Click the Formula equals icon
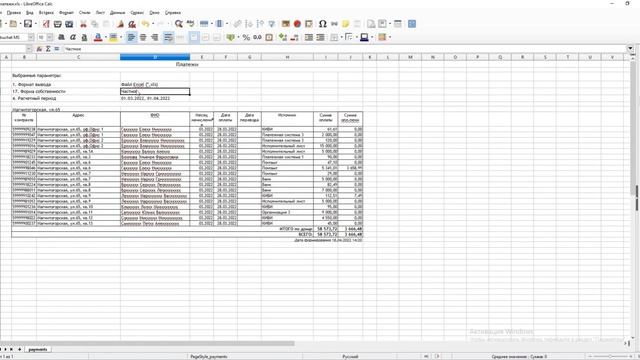The height and width of the screenshot is (360, 640). click(57, 49)
